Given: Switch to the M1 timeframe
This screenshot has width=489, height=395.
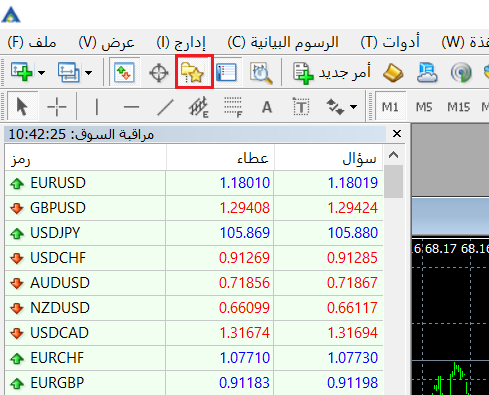Looking at the screenshot, I should point(390,107).
